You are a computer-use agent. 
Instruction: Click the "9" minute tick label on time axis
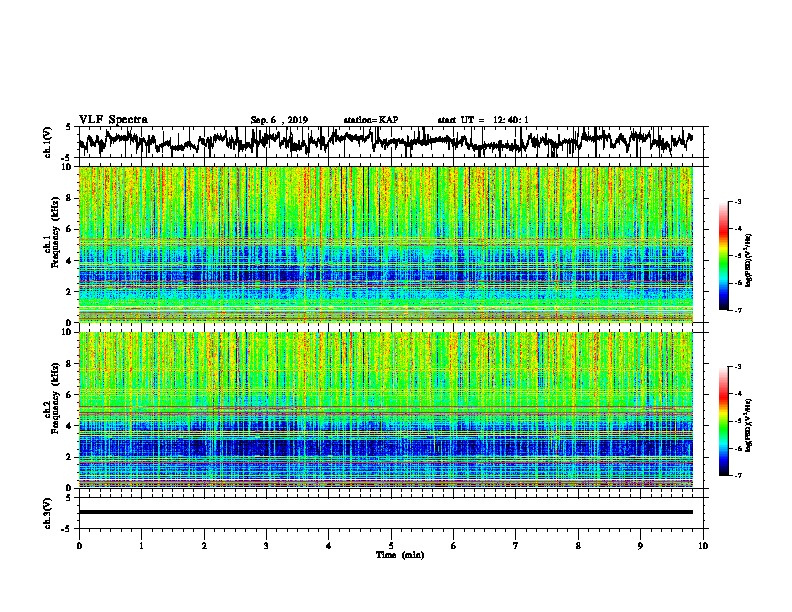[640, 545]
